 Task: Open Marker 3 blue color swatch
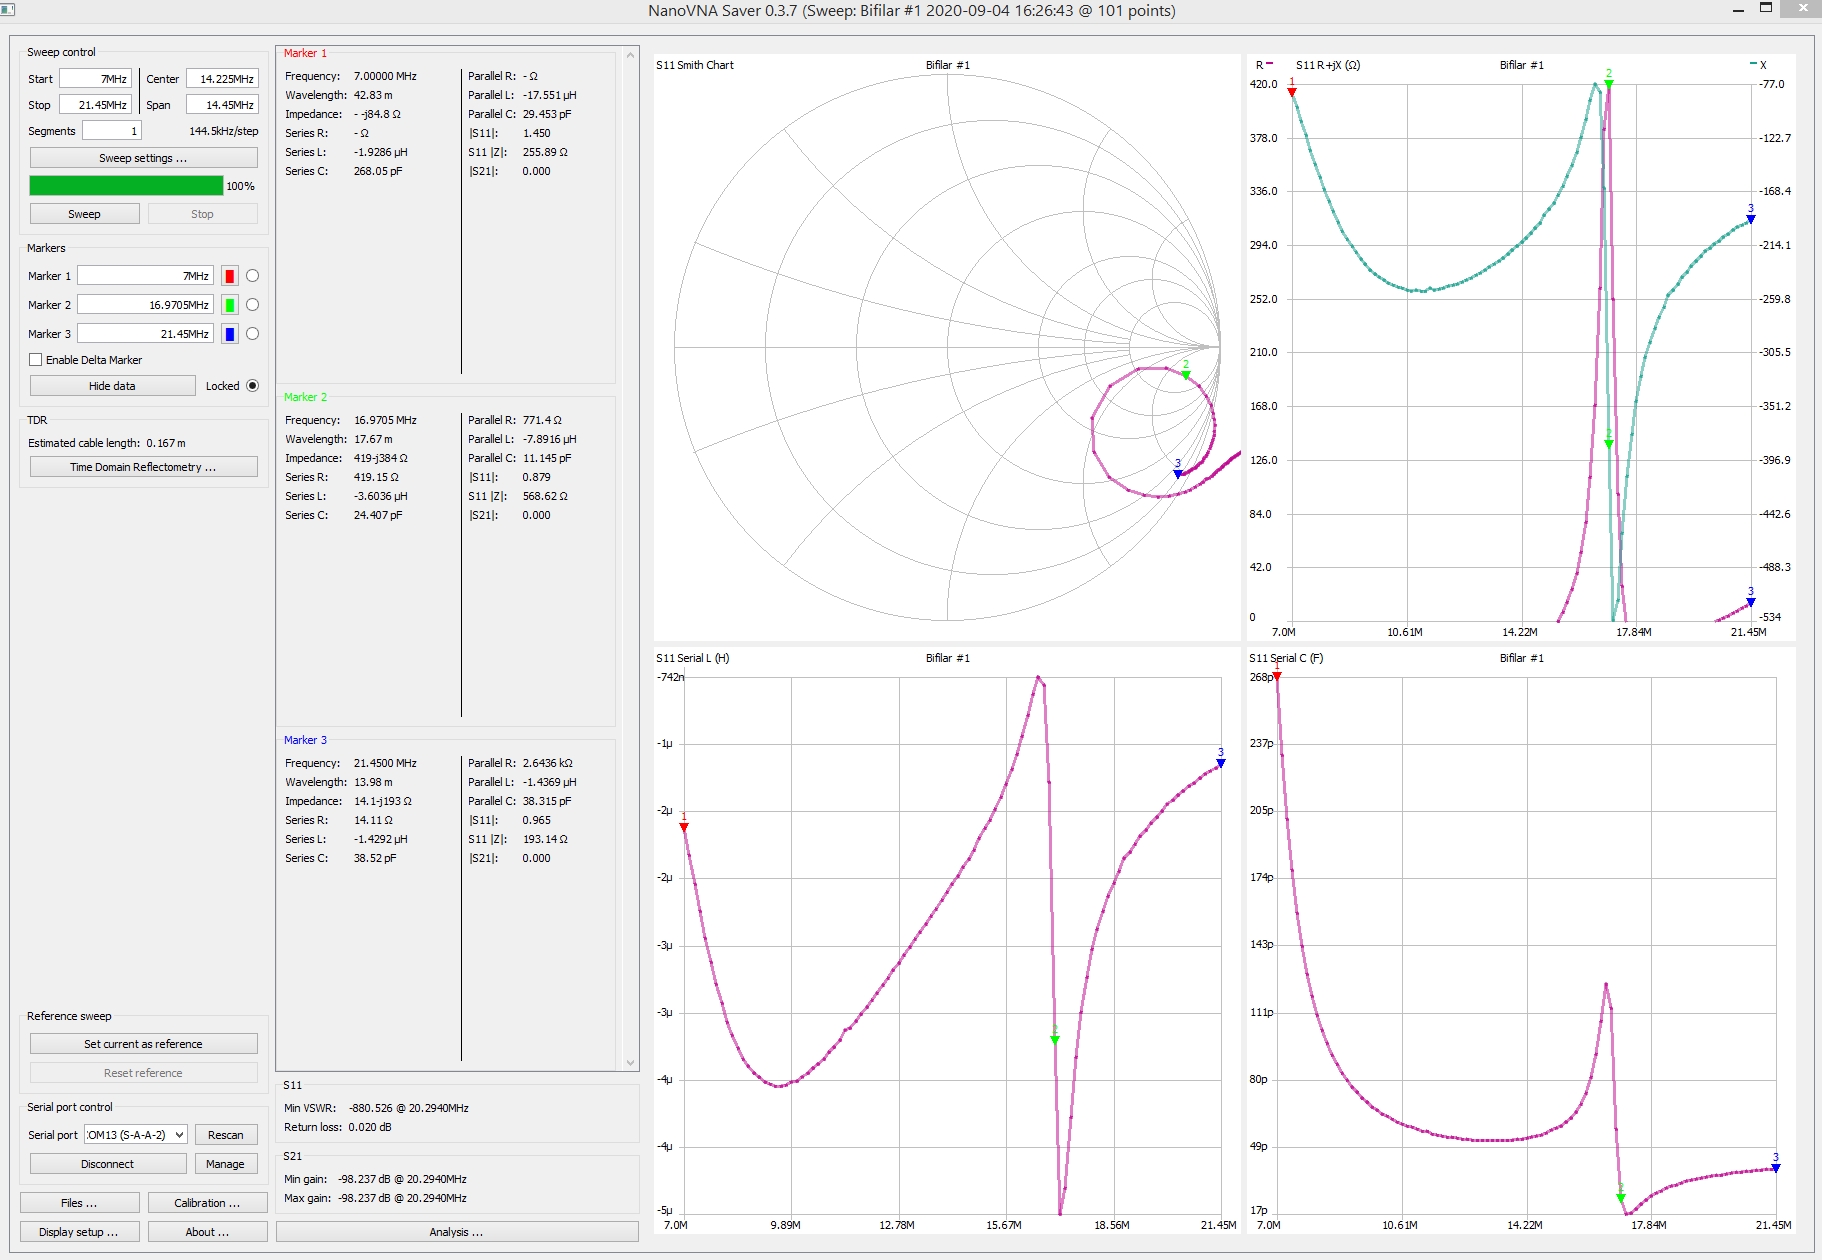[230, 334]
